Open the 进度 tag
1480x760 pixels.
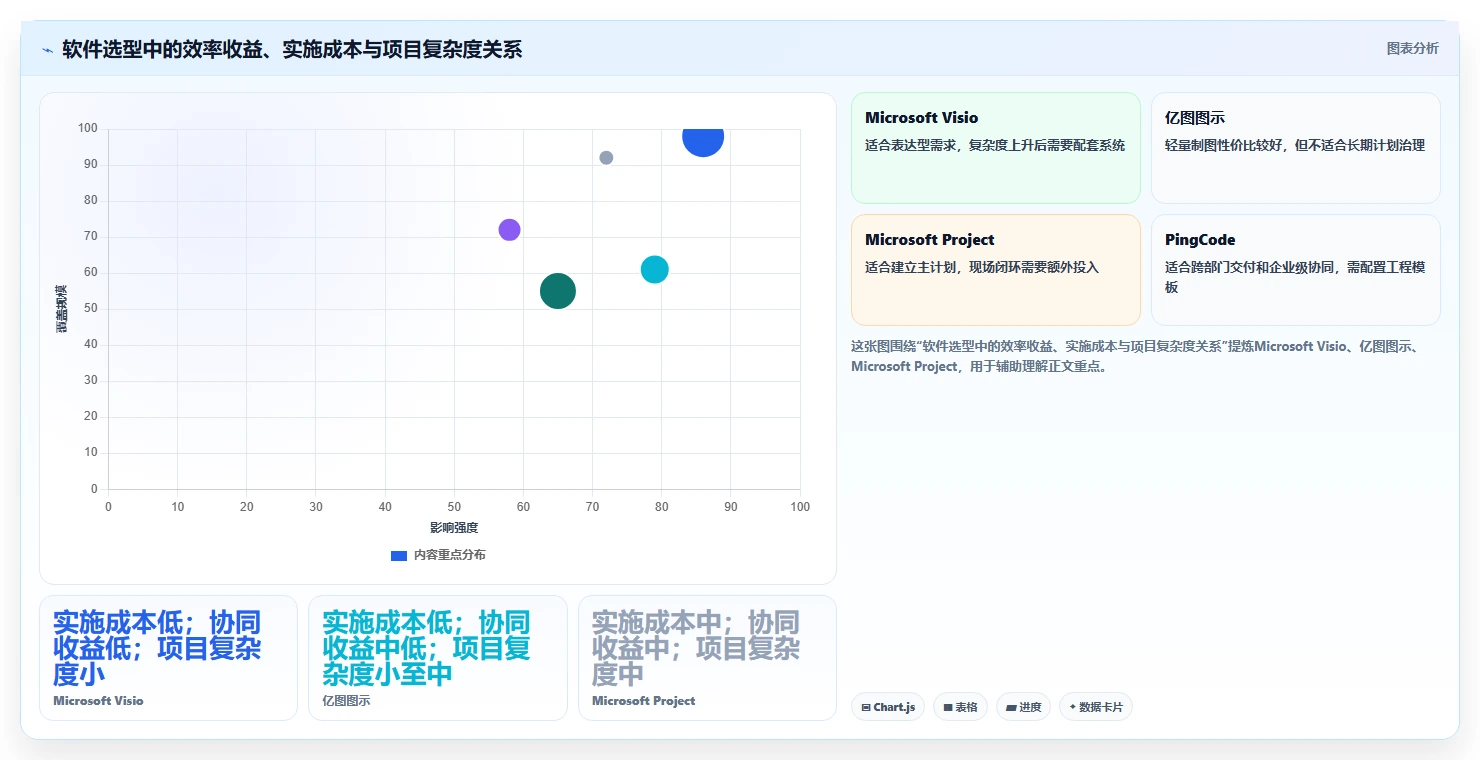(1023, 707)
